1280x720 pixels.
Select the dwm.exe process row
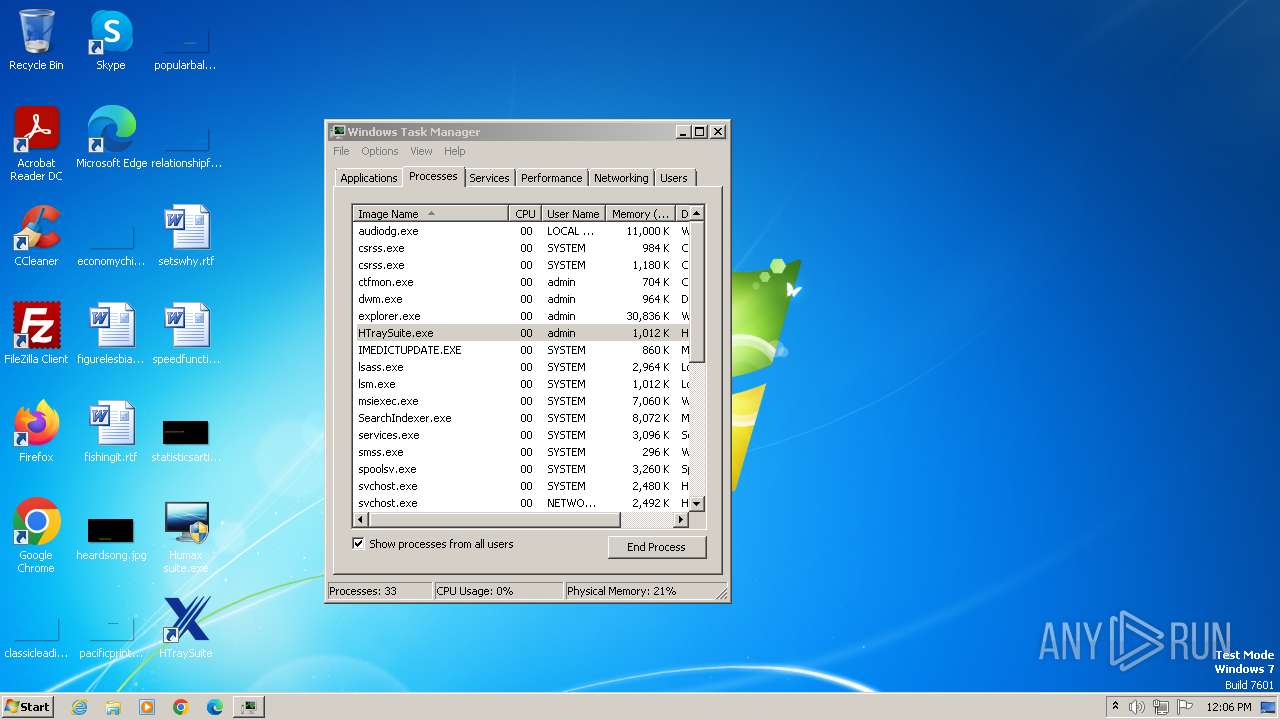(x=521, y=299)
